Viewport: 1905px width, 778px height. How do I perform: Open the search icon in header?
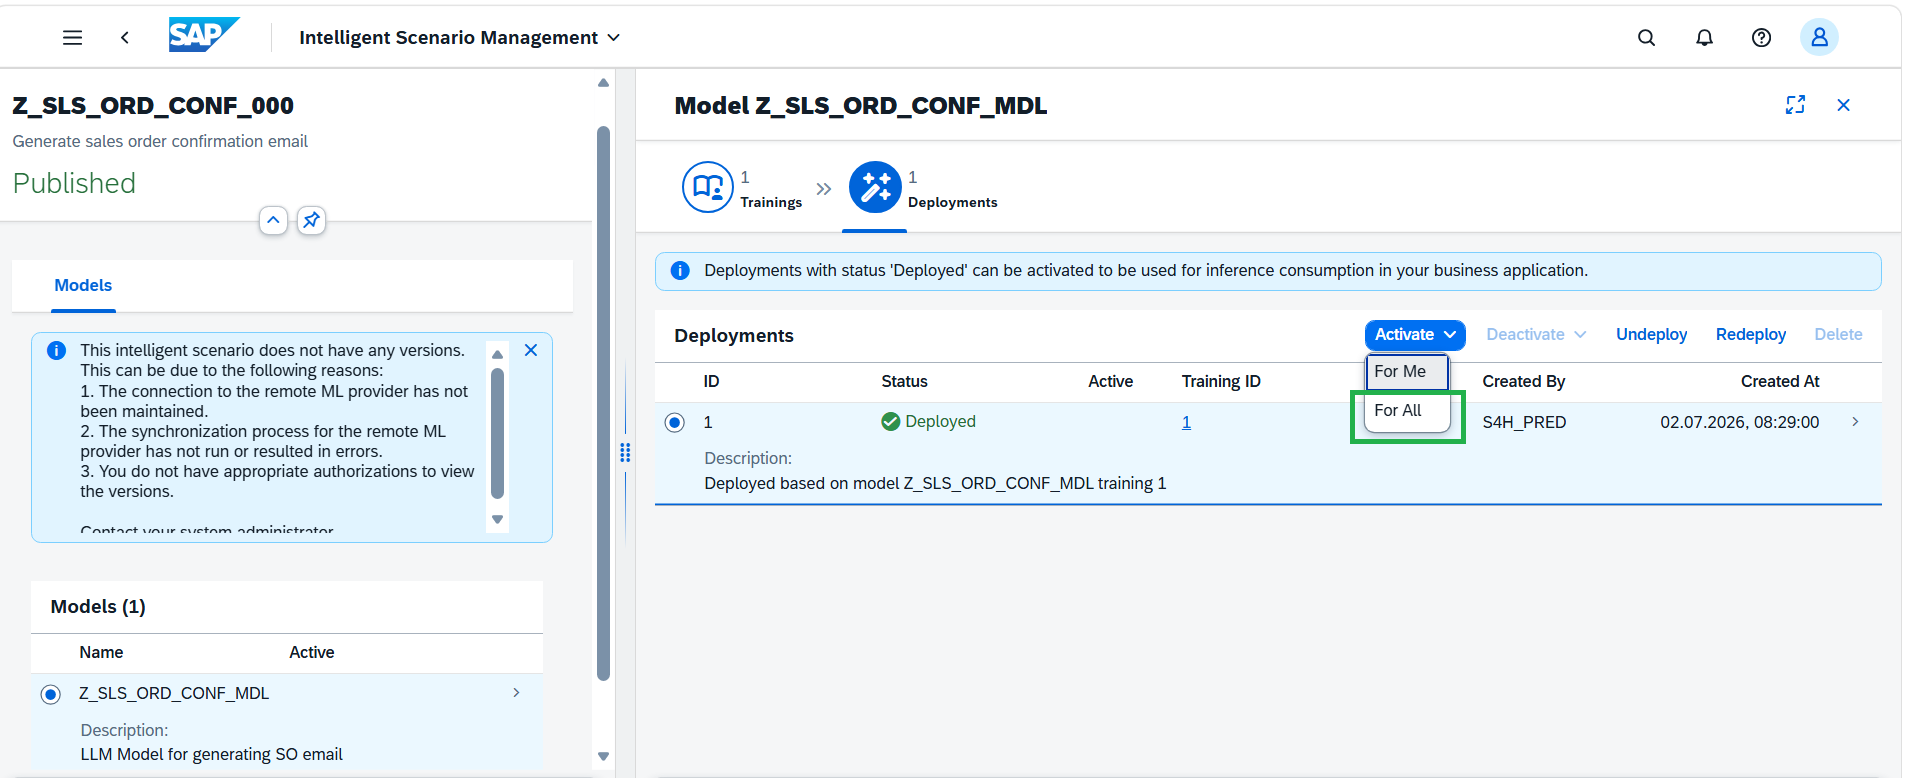coord(1646,38)
